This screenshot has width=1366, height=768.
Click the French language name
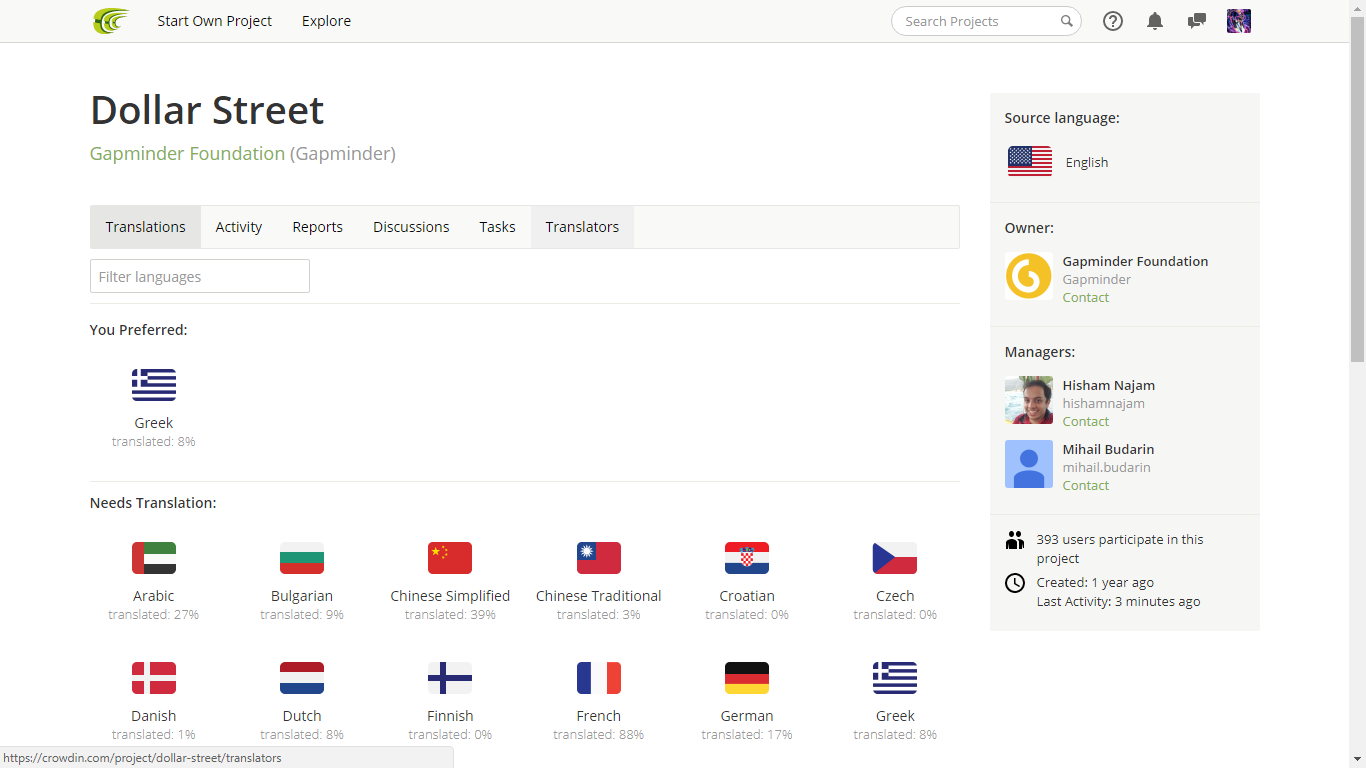click(x=599, y=716)
